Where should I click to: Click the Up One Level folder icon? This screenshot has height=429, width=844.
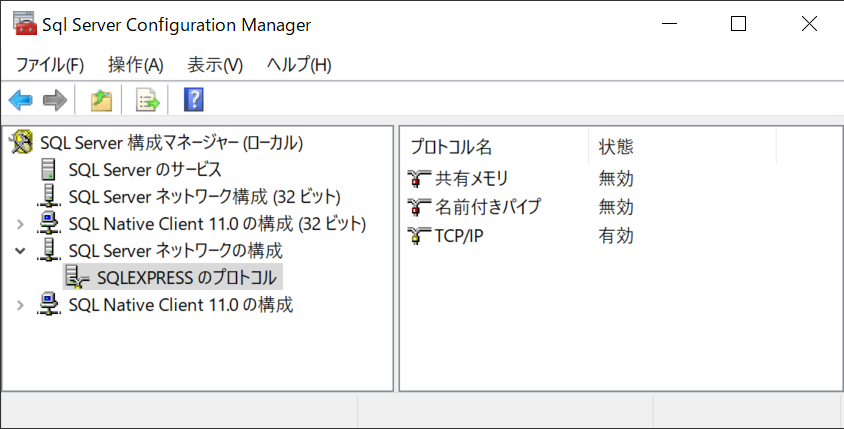[101, 100]
